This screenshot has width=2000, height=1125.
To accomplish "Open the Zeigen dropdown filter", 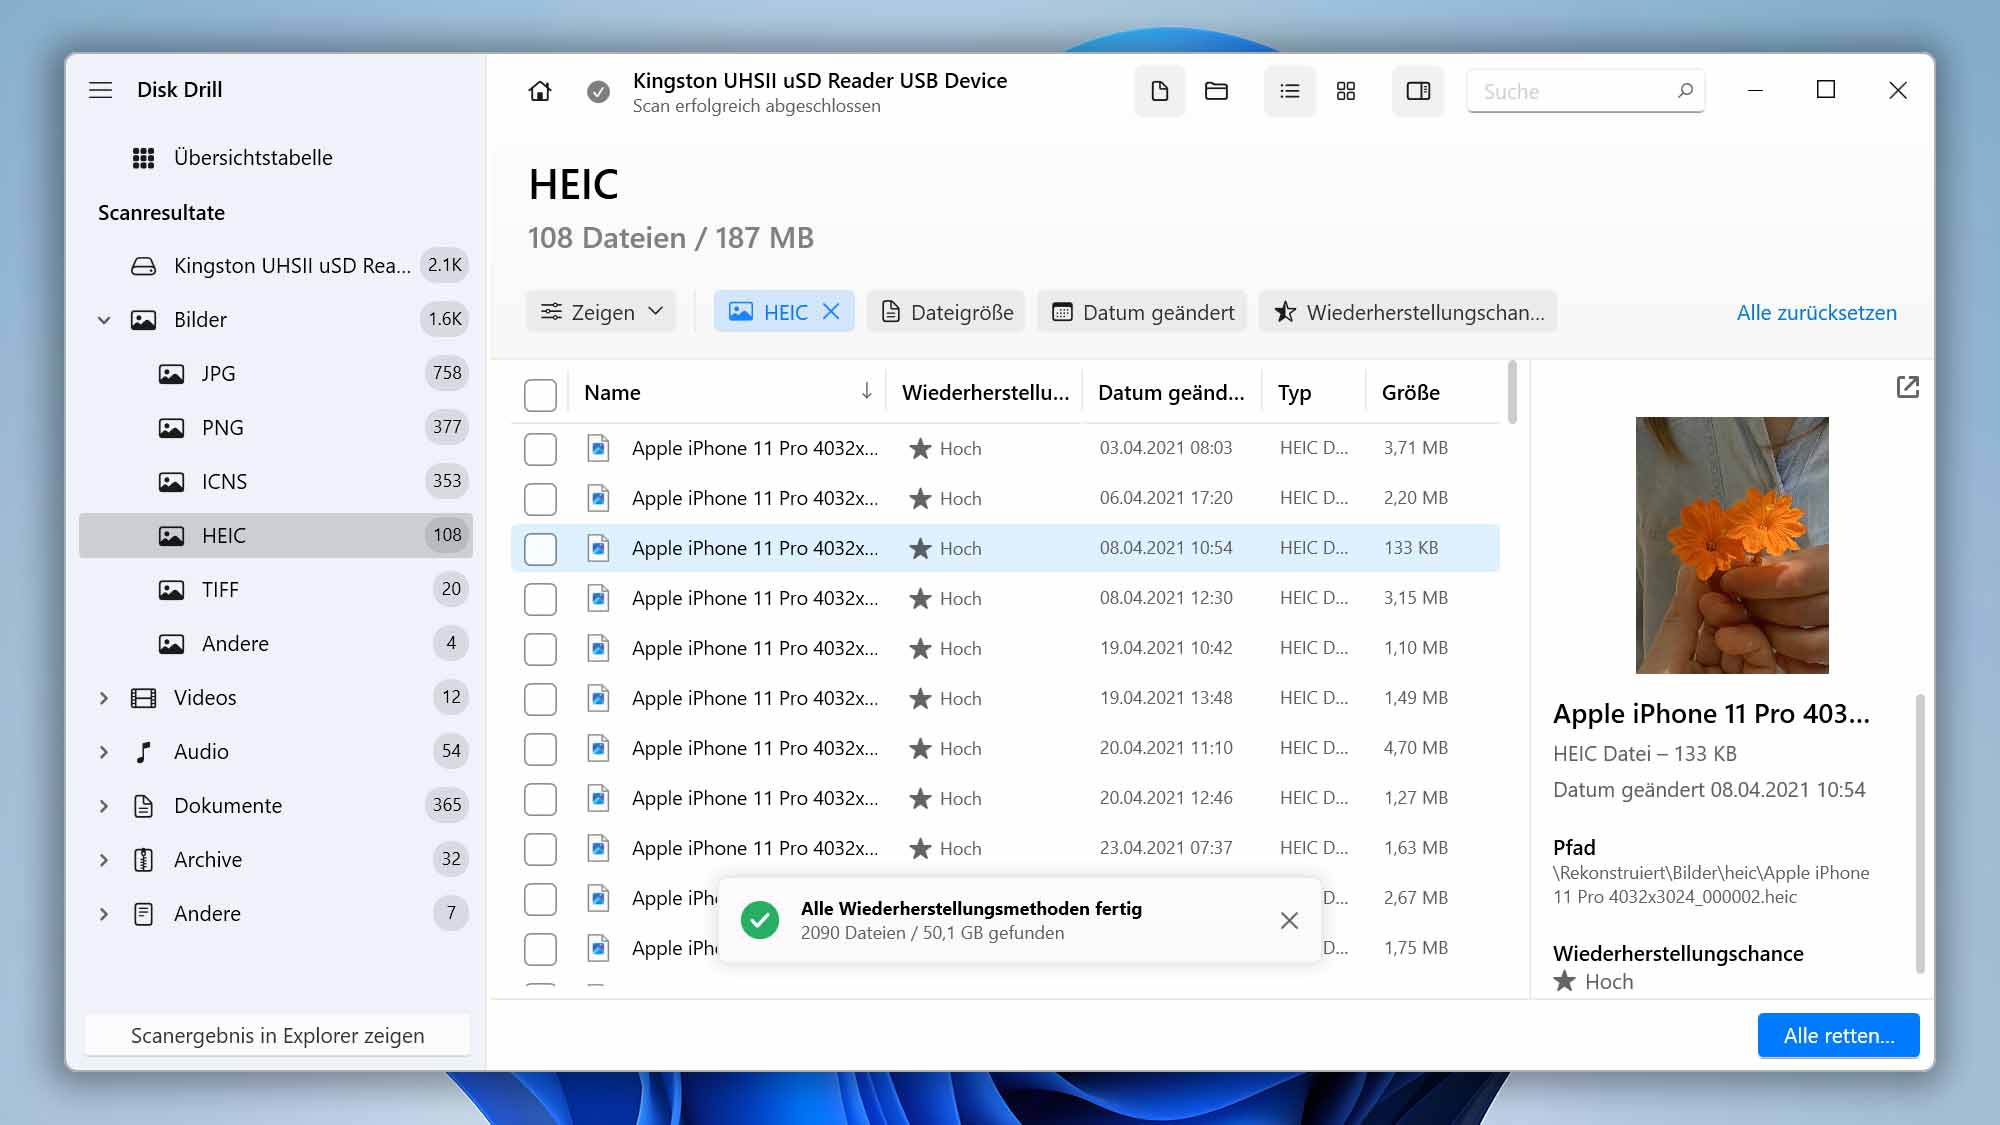I will click(601, 312).
